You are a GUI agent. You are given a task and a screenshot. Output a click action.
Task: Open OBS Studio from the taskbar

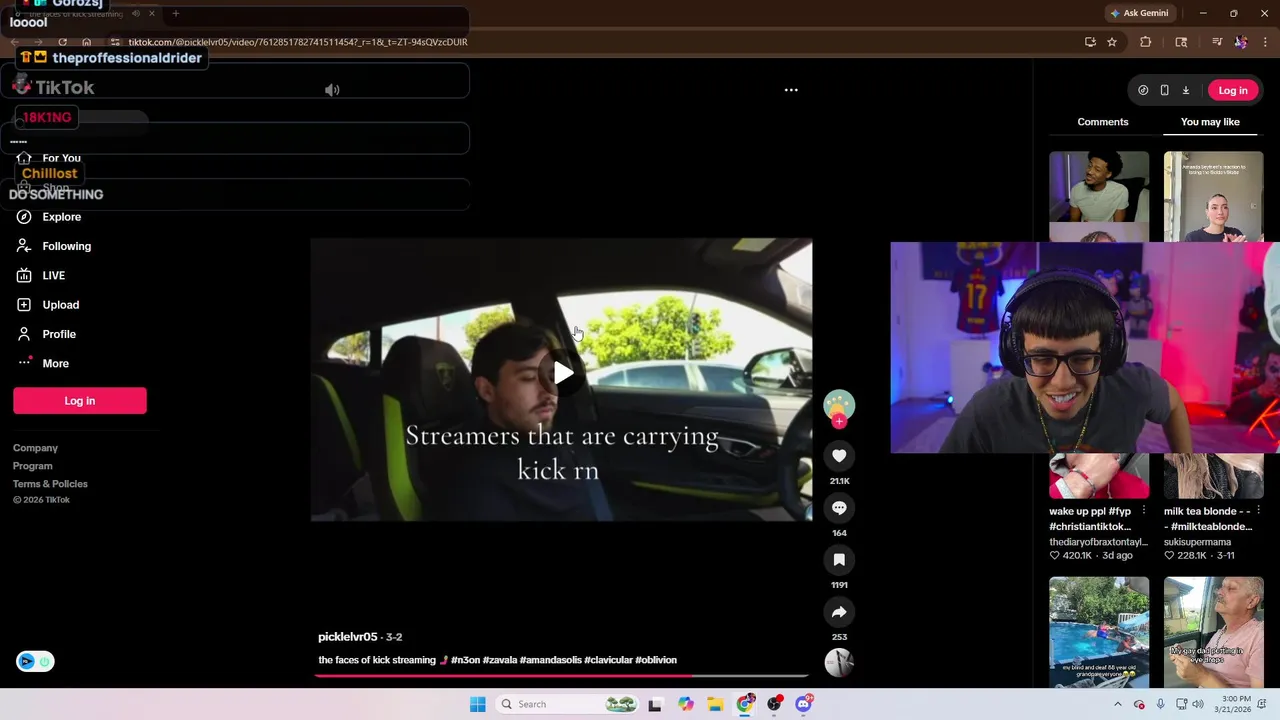pyautogui.click(x=774, y=704)
